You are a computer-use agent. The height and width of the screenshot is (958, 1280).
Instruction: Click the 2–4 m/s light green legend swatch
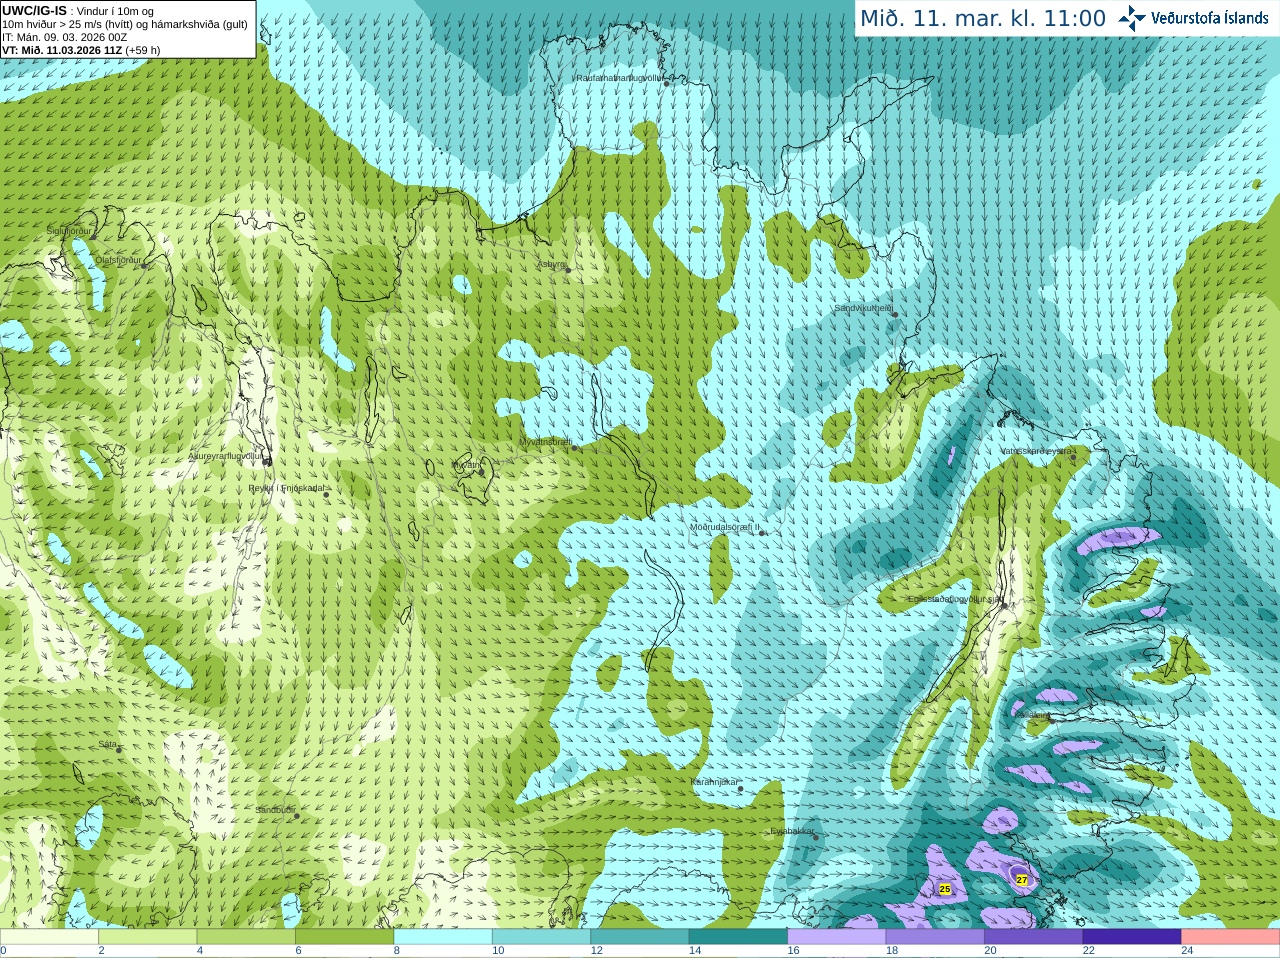(x=147, y=937)
